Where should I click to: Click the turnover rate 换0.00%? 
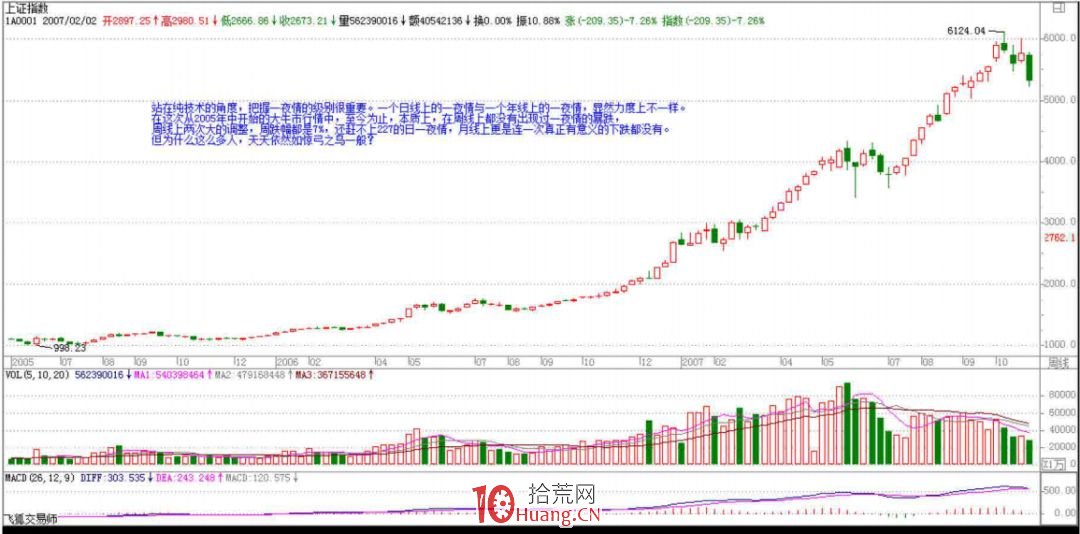coord(492,21)
